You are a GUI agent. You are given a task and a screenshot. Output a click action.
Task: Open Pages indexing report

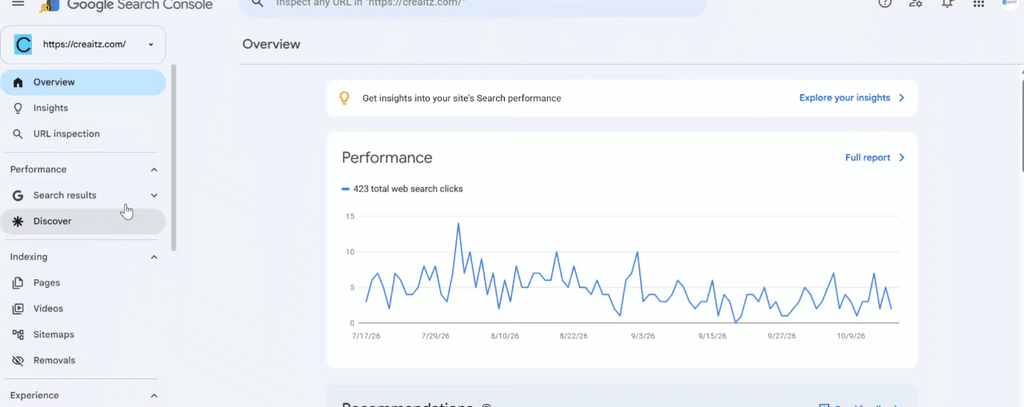click(83, 283)
